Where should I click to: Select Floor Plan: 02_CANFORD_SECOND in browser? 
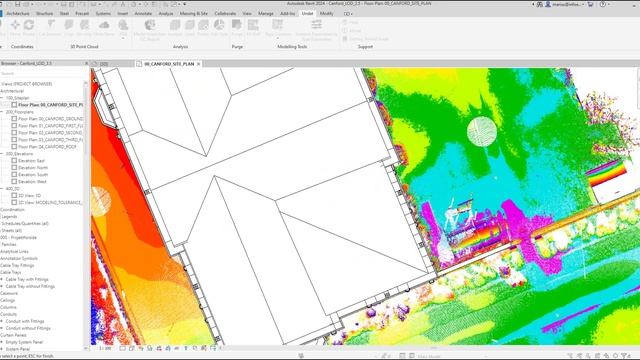point(50,133)
